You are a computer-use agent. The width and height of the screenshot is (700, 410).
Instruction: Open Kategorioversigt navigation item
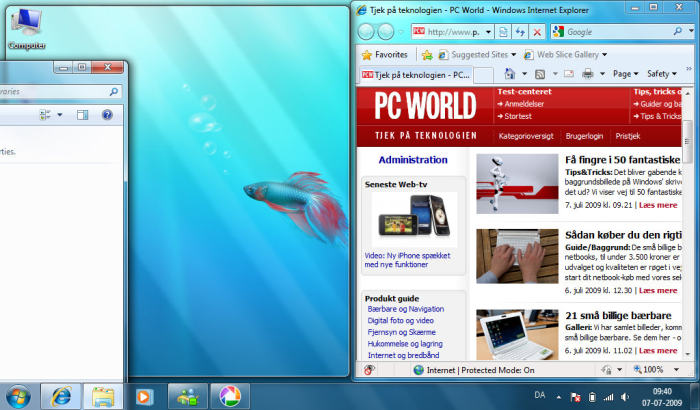[526, 136]
